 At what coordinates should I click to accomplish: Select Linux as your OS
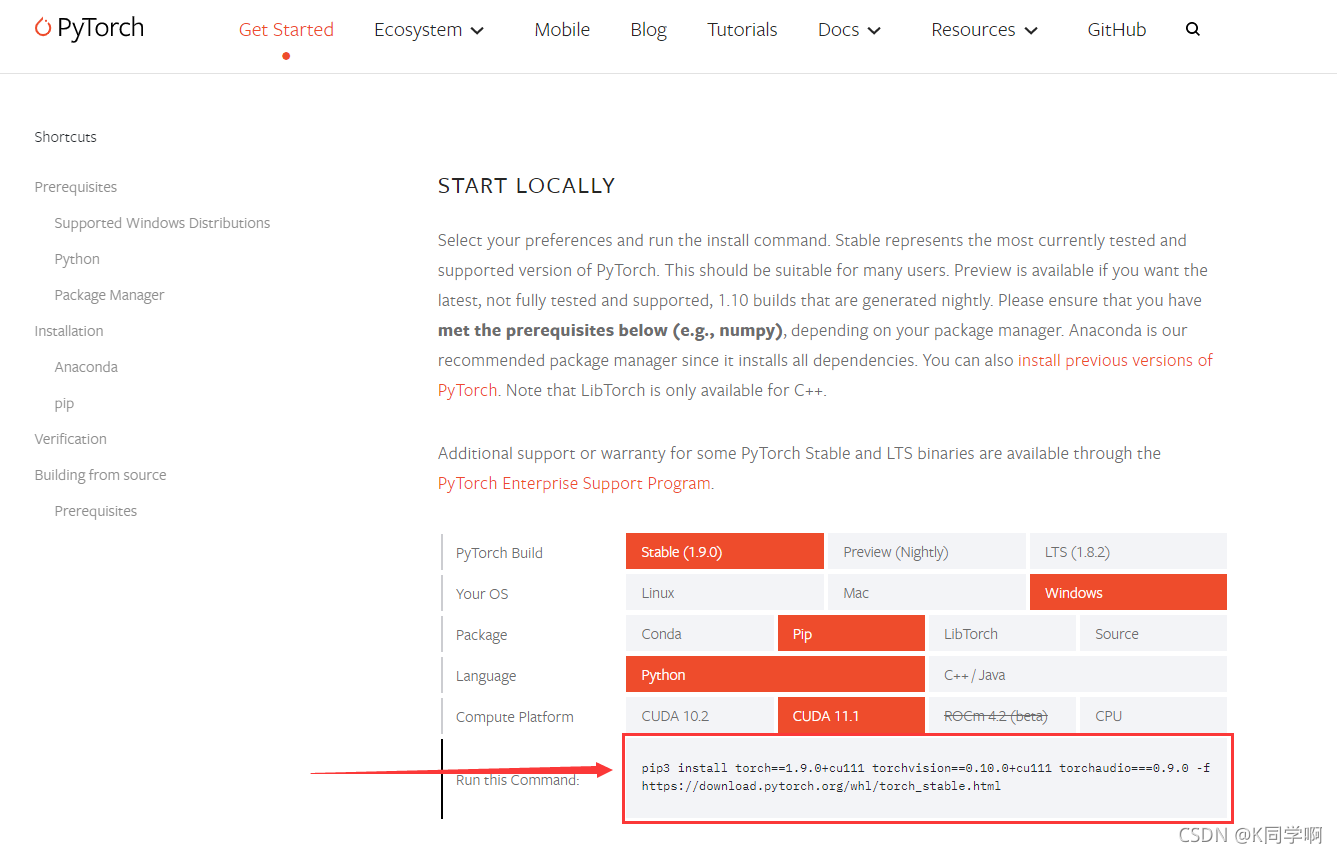click(725, 592)
